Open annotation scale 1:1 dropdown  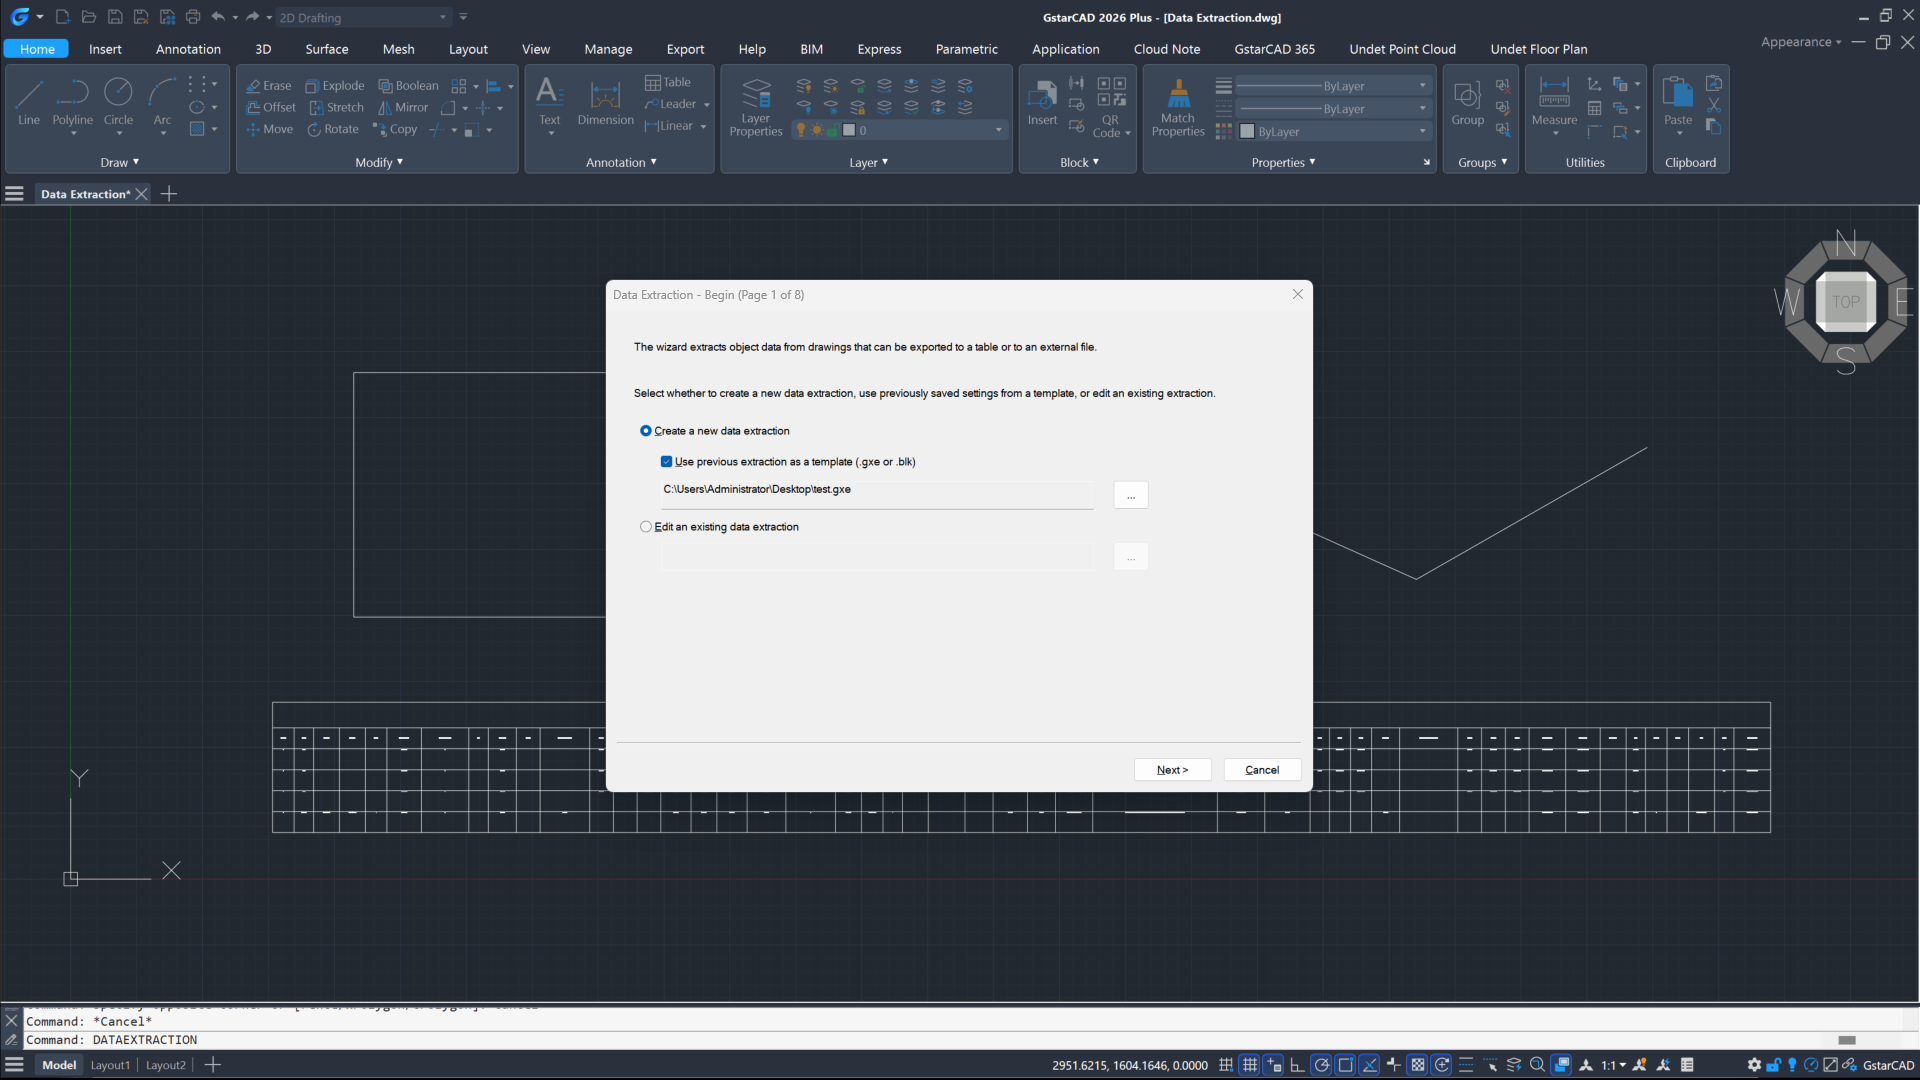pos(1613,1065)
